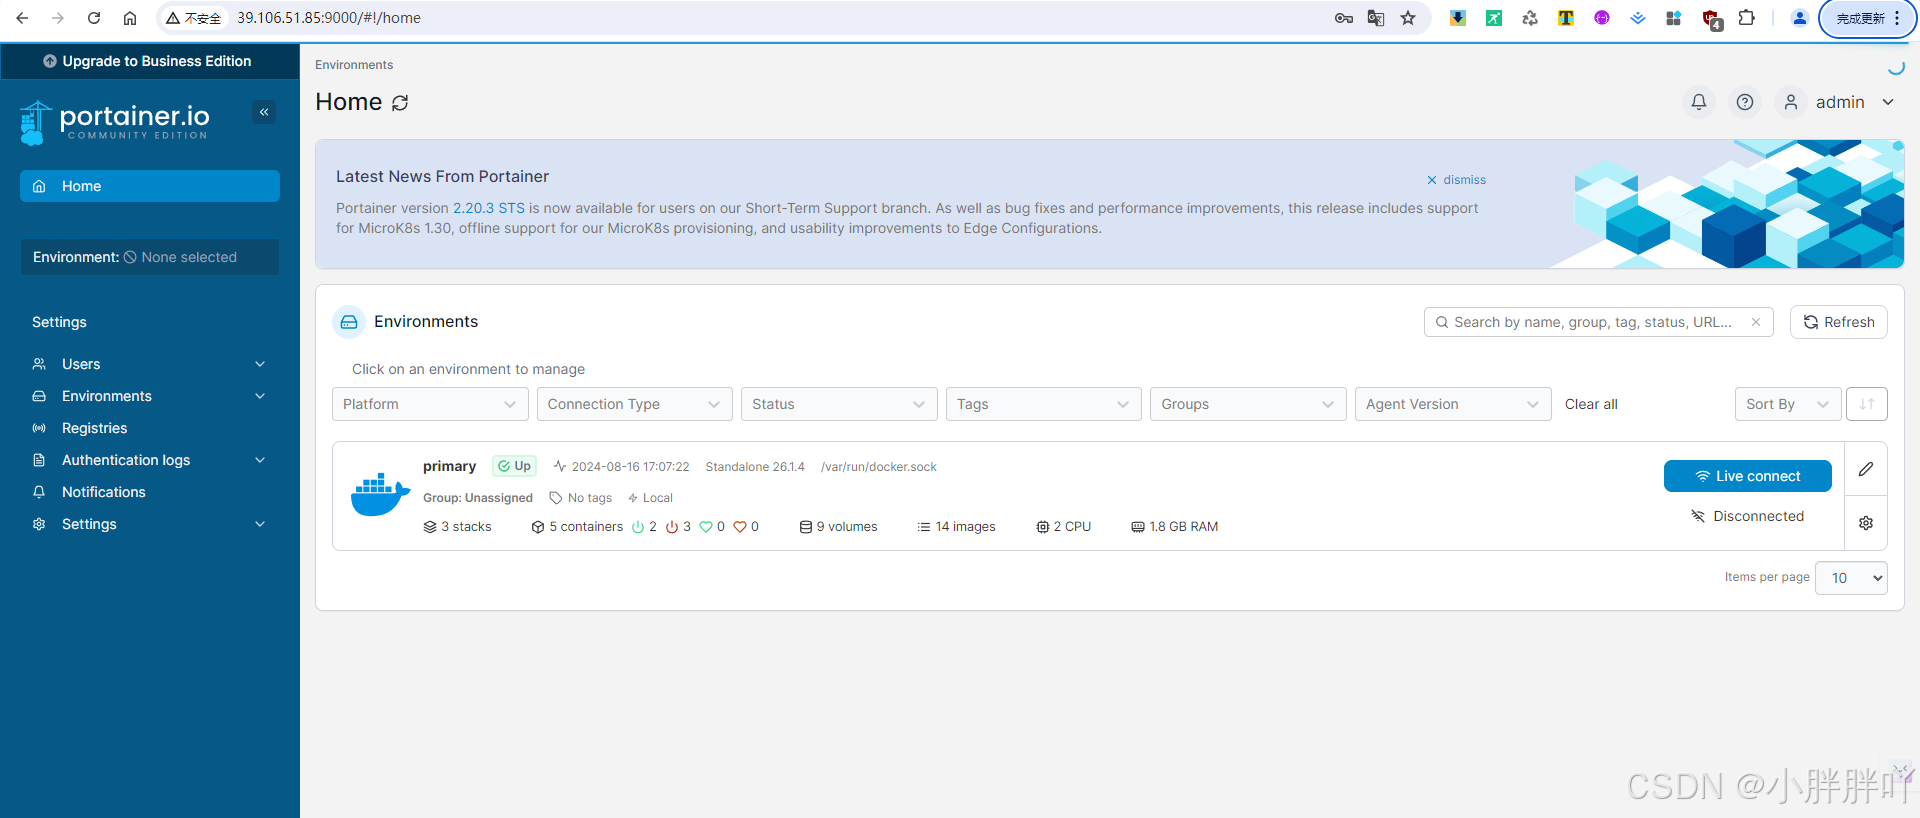Clear the search field with the X icon
The width and height of the screenshot is (1920, 818).
point(1756,322)
